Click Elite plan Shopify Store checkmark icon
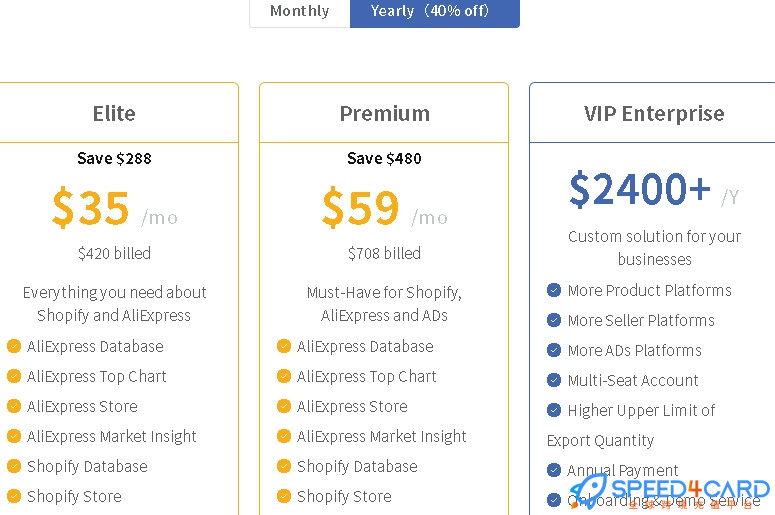This screenshot has width=775, height=515. (x=14, y=496)
